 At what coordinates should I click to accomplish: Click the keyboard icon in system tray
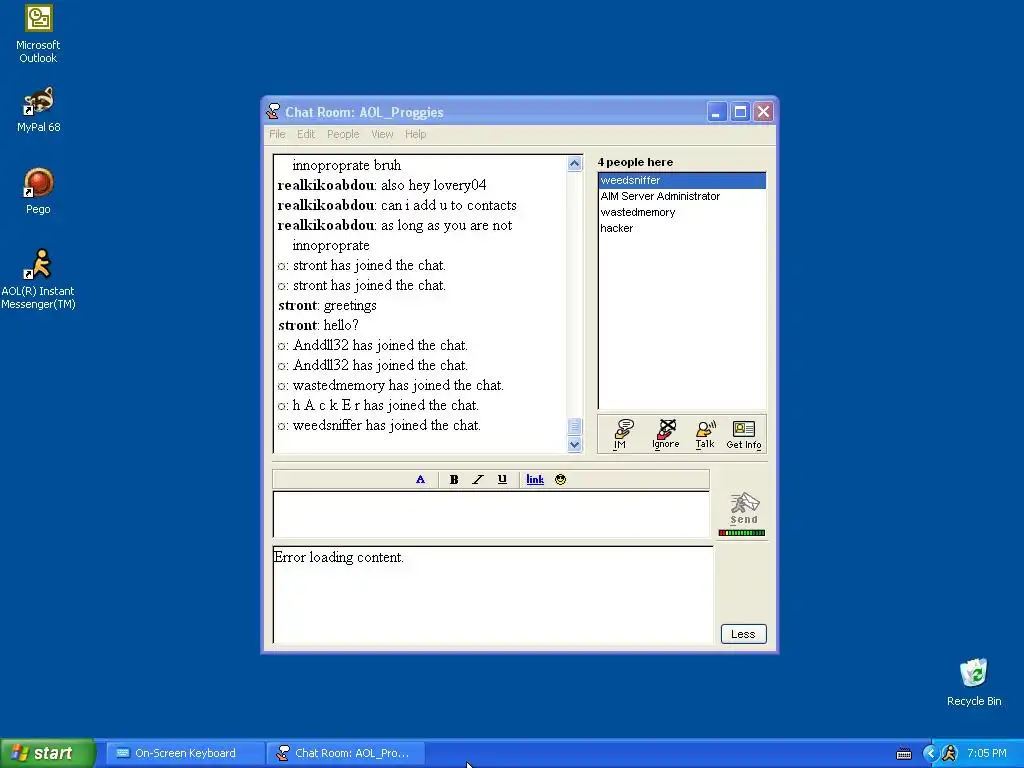tap(904, 754)
